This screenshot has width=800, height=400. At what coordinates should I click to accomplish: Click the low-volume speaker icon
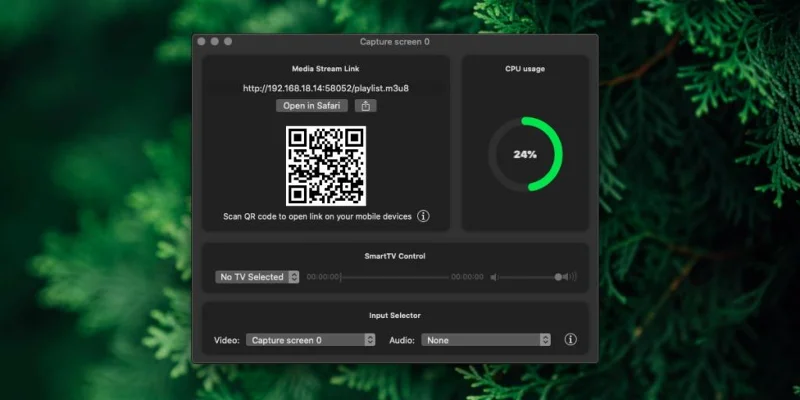pos(493,277)
